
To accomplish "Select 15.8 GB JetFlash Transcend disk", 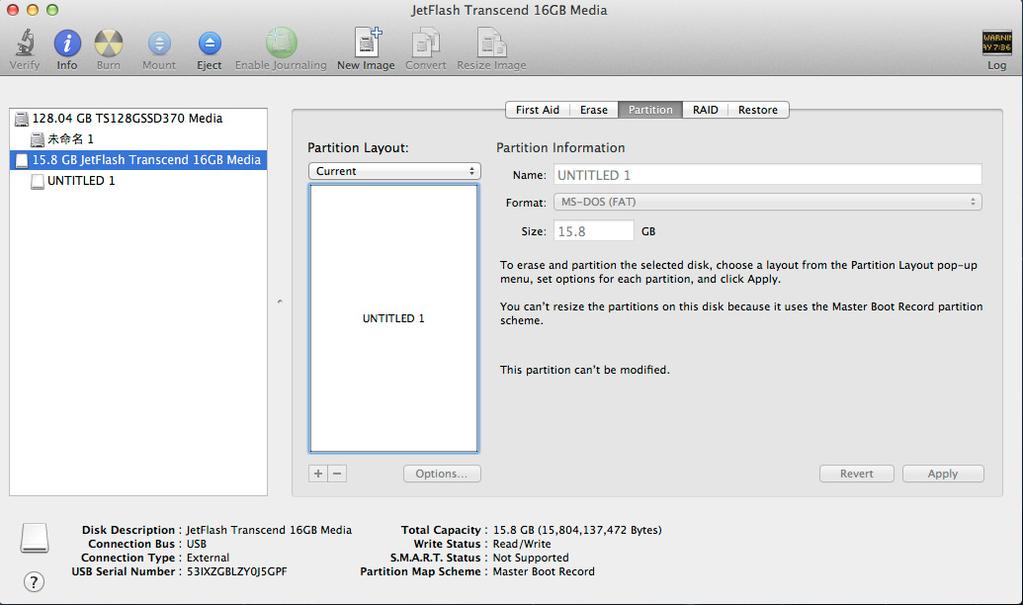I will pyautogui.click(x=138, y=160).
